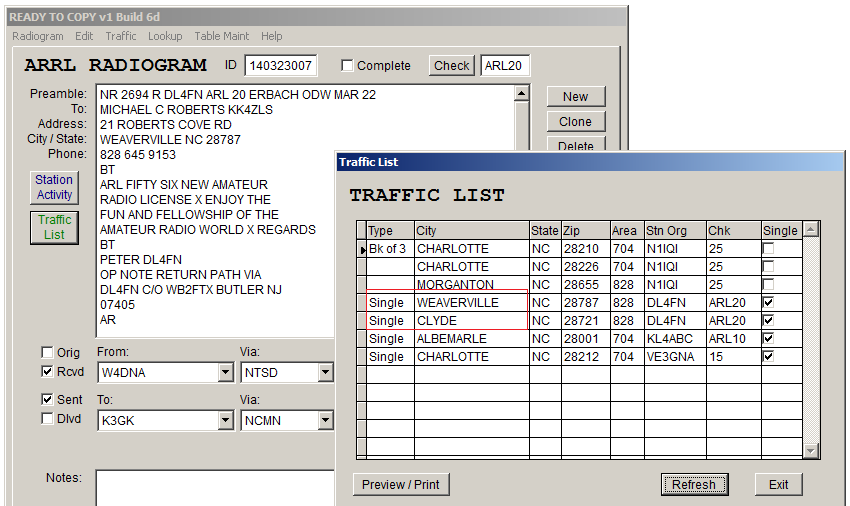Click the row selector for WEAVERVILLE row
This screenshot has width=850, height=506.
(362, 303)
